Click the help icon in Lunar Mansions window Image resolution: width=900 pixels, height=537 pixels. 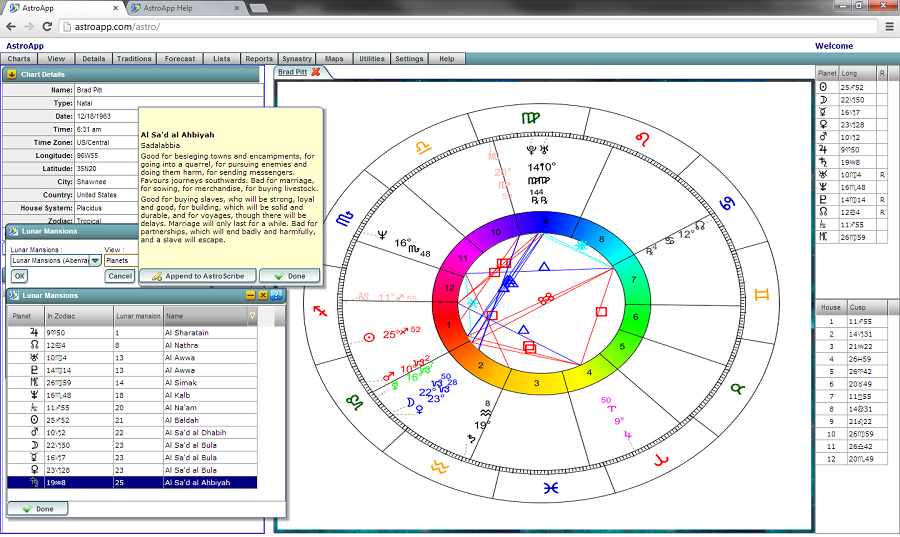[x=276, y=295]
